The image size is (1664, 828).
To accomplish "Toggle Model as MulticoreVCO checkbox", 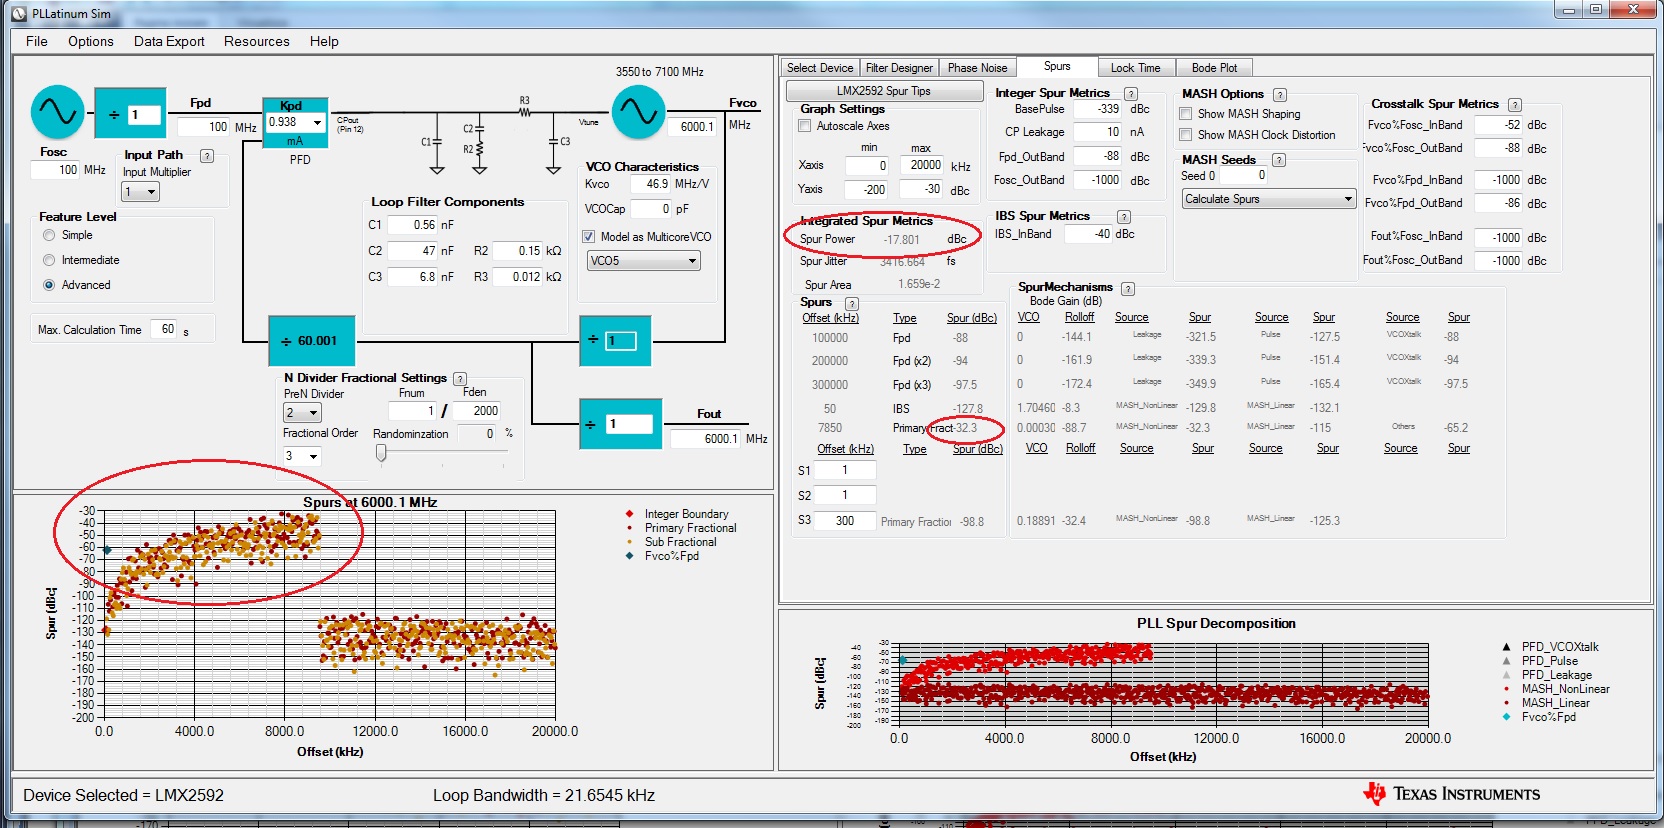I will pyautogui.click(x=589, y=237).
